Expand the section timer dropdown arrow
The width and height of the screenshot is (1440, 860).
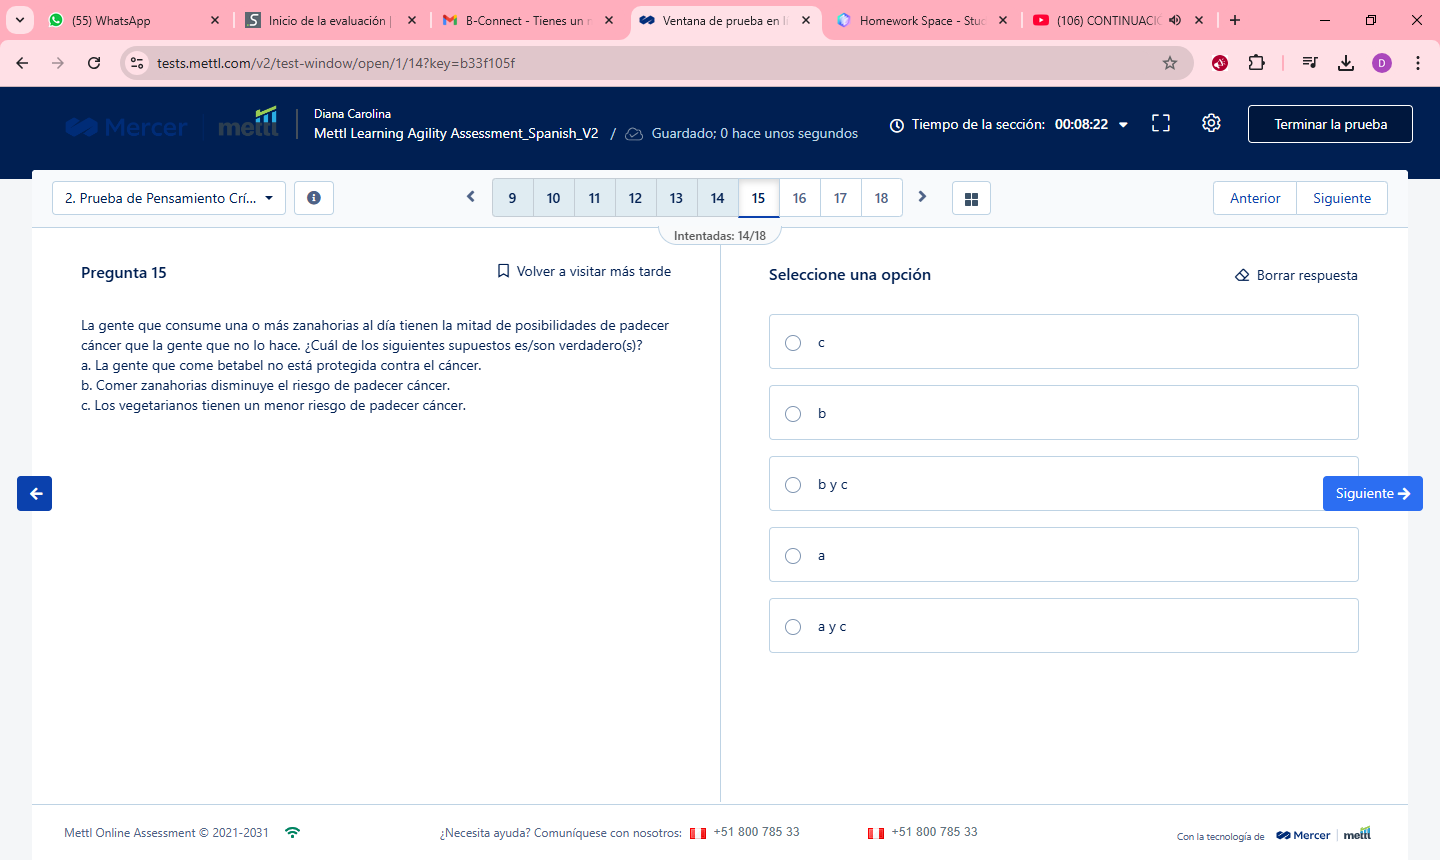pos(1123,125)
